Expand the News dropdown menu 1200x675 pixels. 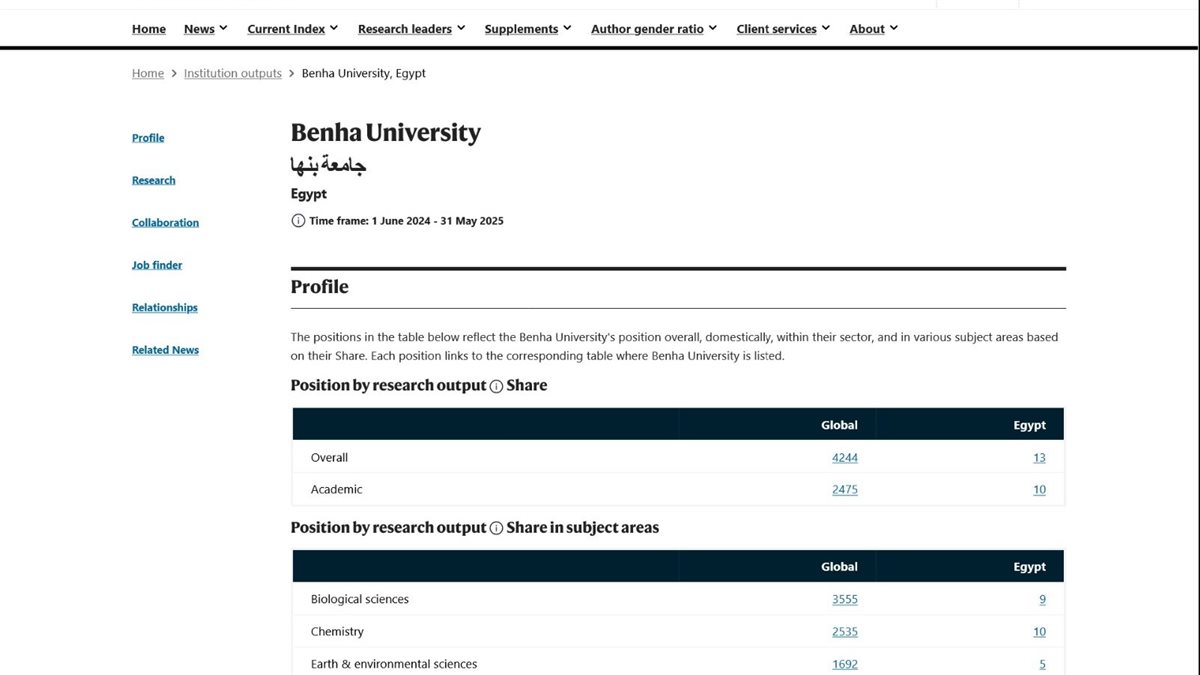point(205,29)
